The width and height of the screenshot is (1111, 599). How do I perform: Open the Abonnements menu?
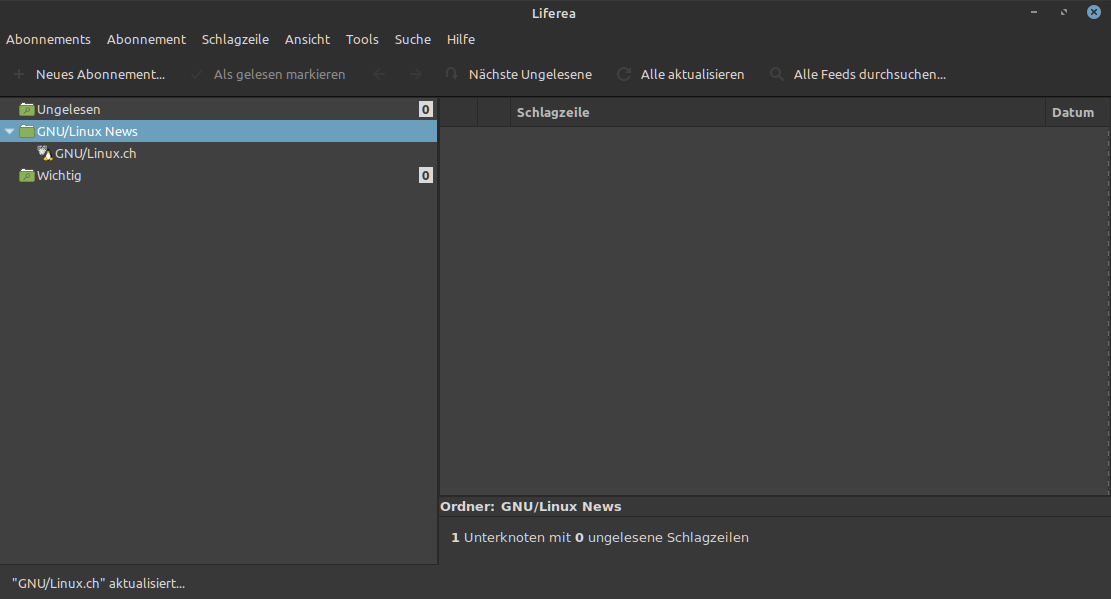coord(48,40)
